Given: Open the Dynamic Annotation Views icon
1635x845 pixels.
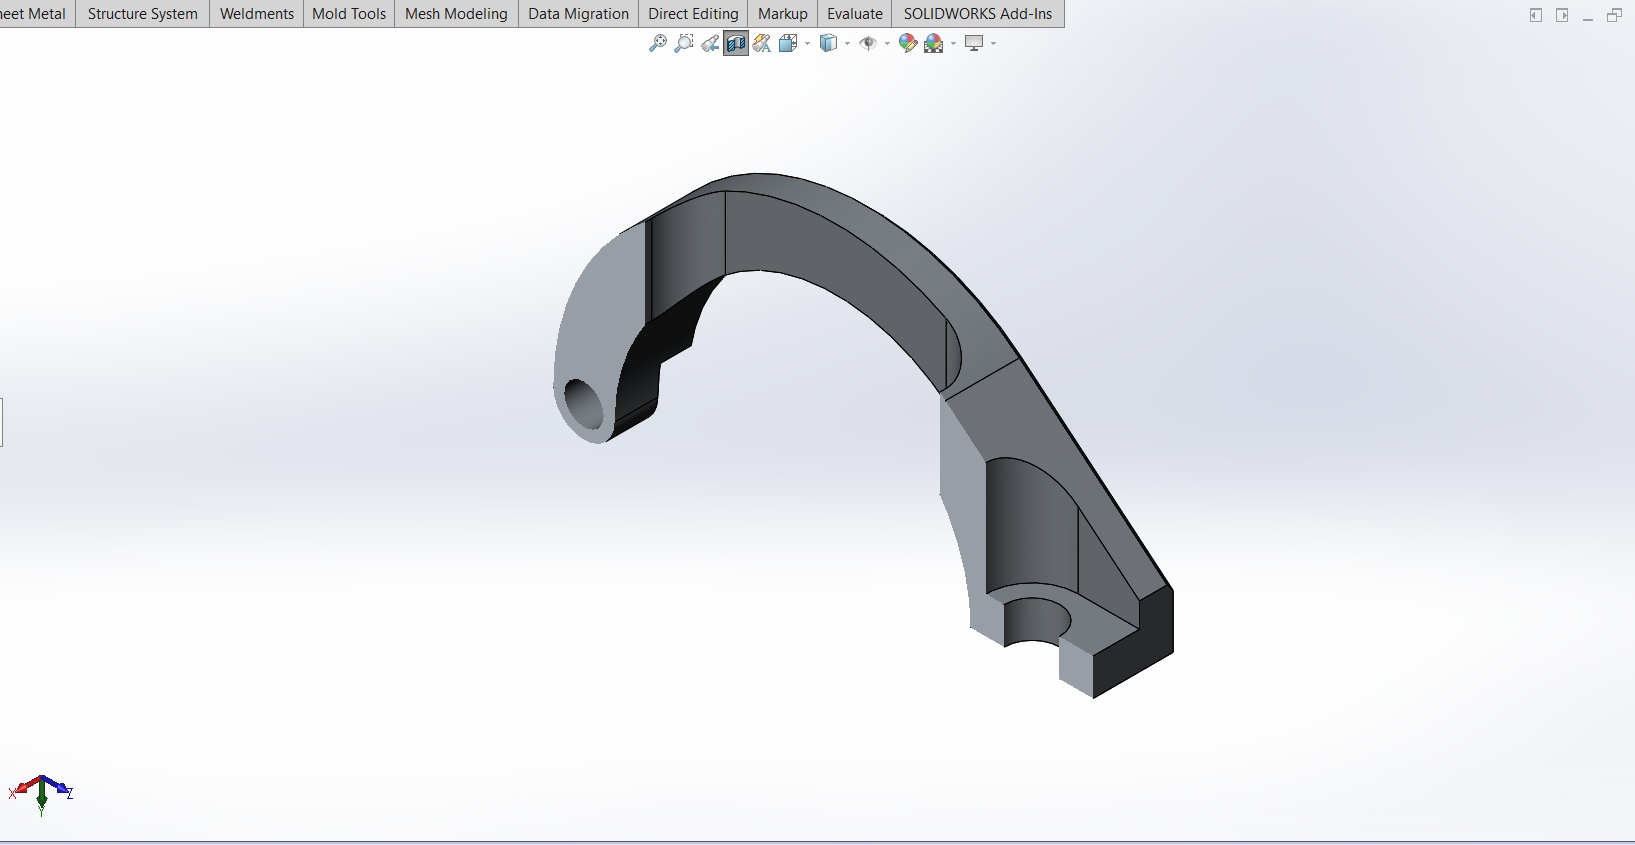Looking at the screenshot, I should click(762, 43).
